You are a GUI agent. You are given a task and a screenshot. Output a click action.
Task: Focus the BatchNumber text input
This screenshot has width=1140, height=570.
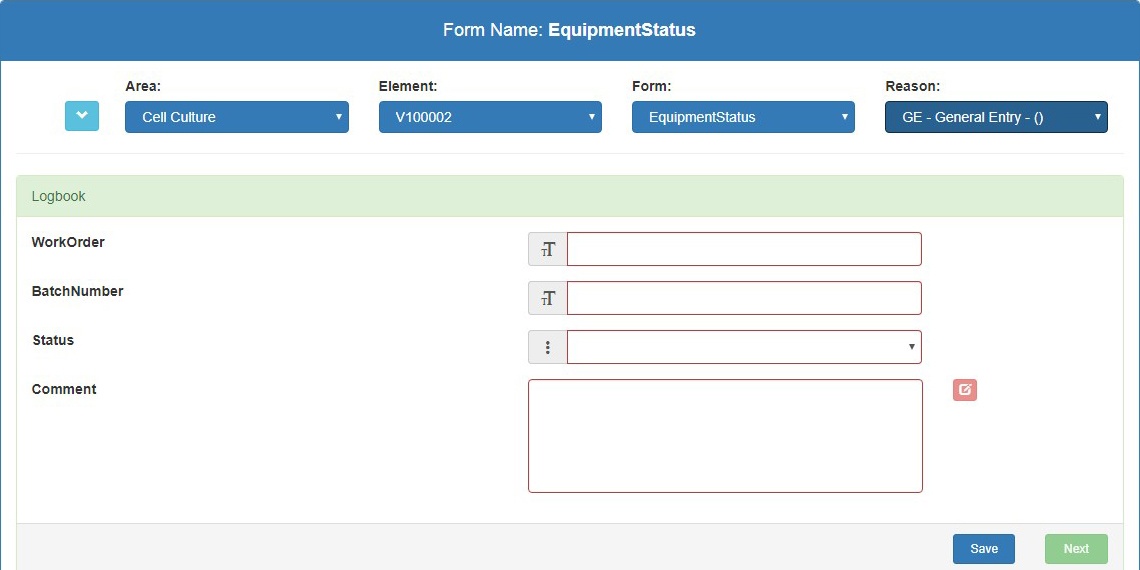coord(744,298)
